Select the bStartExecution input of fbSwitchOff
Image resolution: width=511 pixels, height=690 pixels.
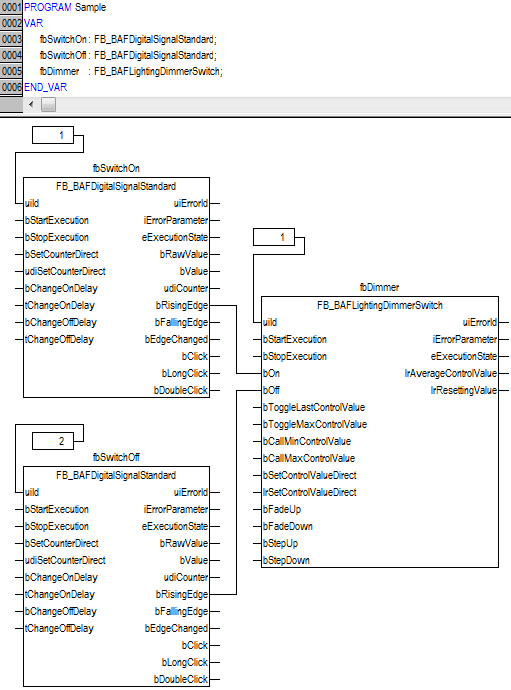click(57, 510)
